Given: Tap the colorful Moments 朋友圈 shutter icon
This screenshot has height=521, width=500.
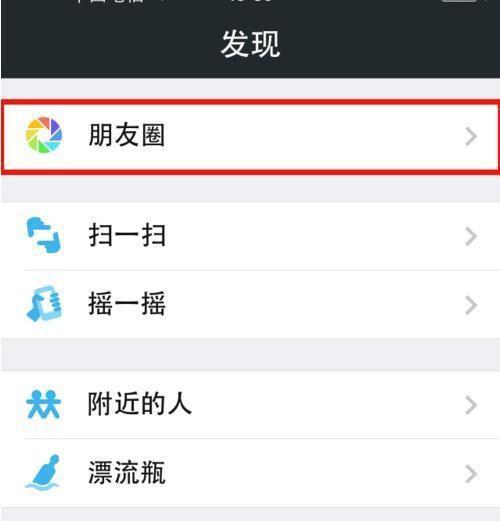Looking at the screenshot, I should pyautogui.click(x=44, y=135).
